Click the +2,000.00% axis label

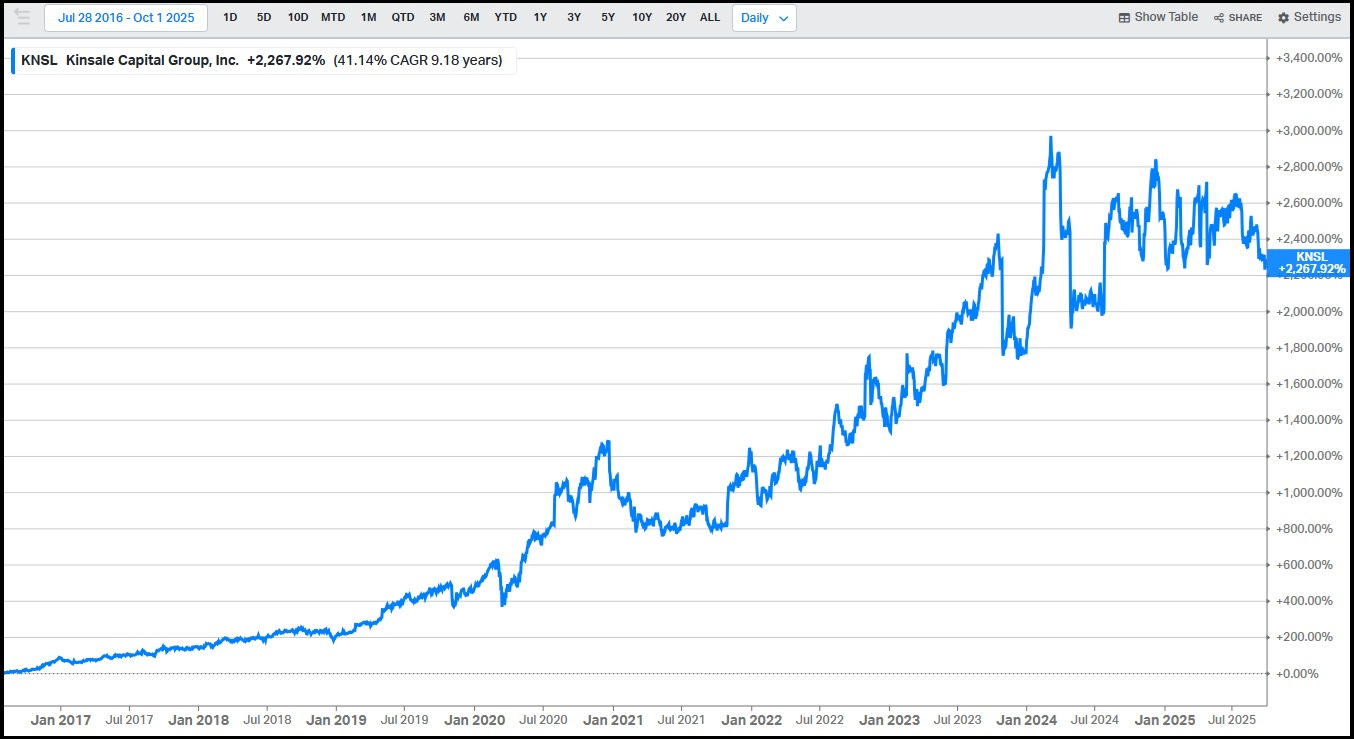click(1309, 312)
